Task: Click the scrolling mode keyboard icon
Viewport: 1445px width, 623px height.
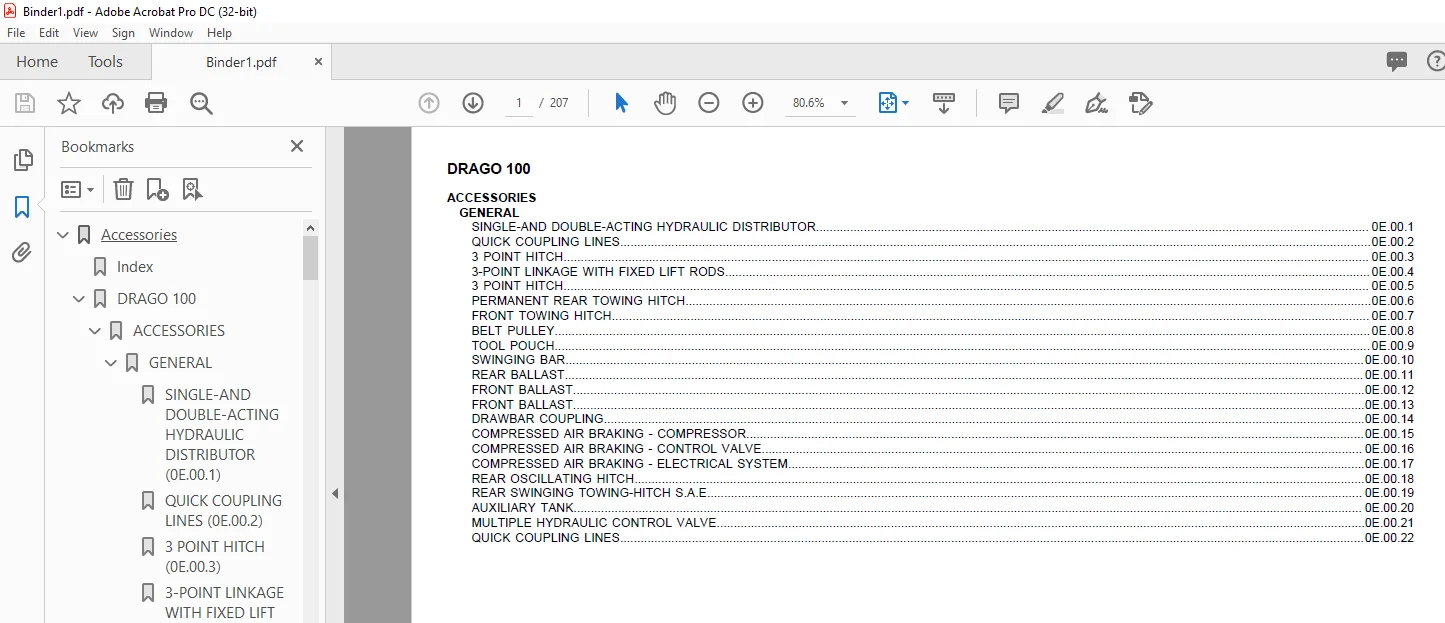Action: point(944,103)
